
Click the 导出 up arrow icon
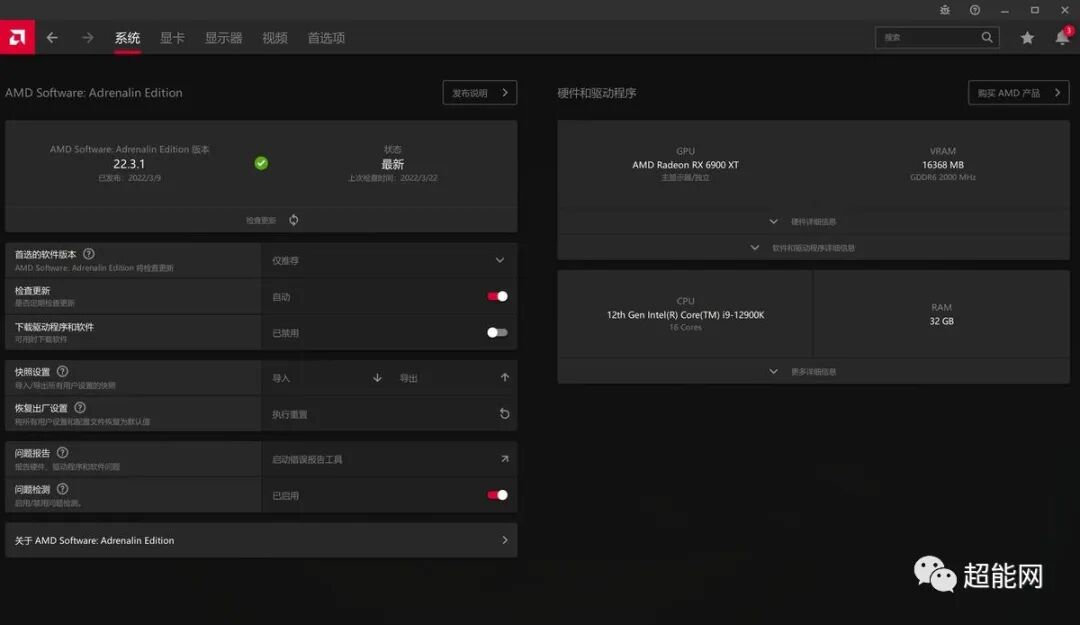coord(505,377)
